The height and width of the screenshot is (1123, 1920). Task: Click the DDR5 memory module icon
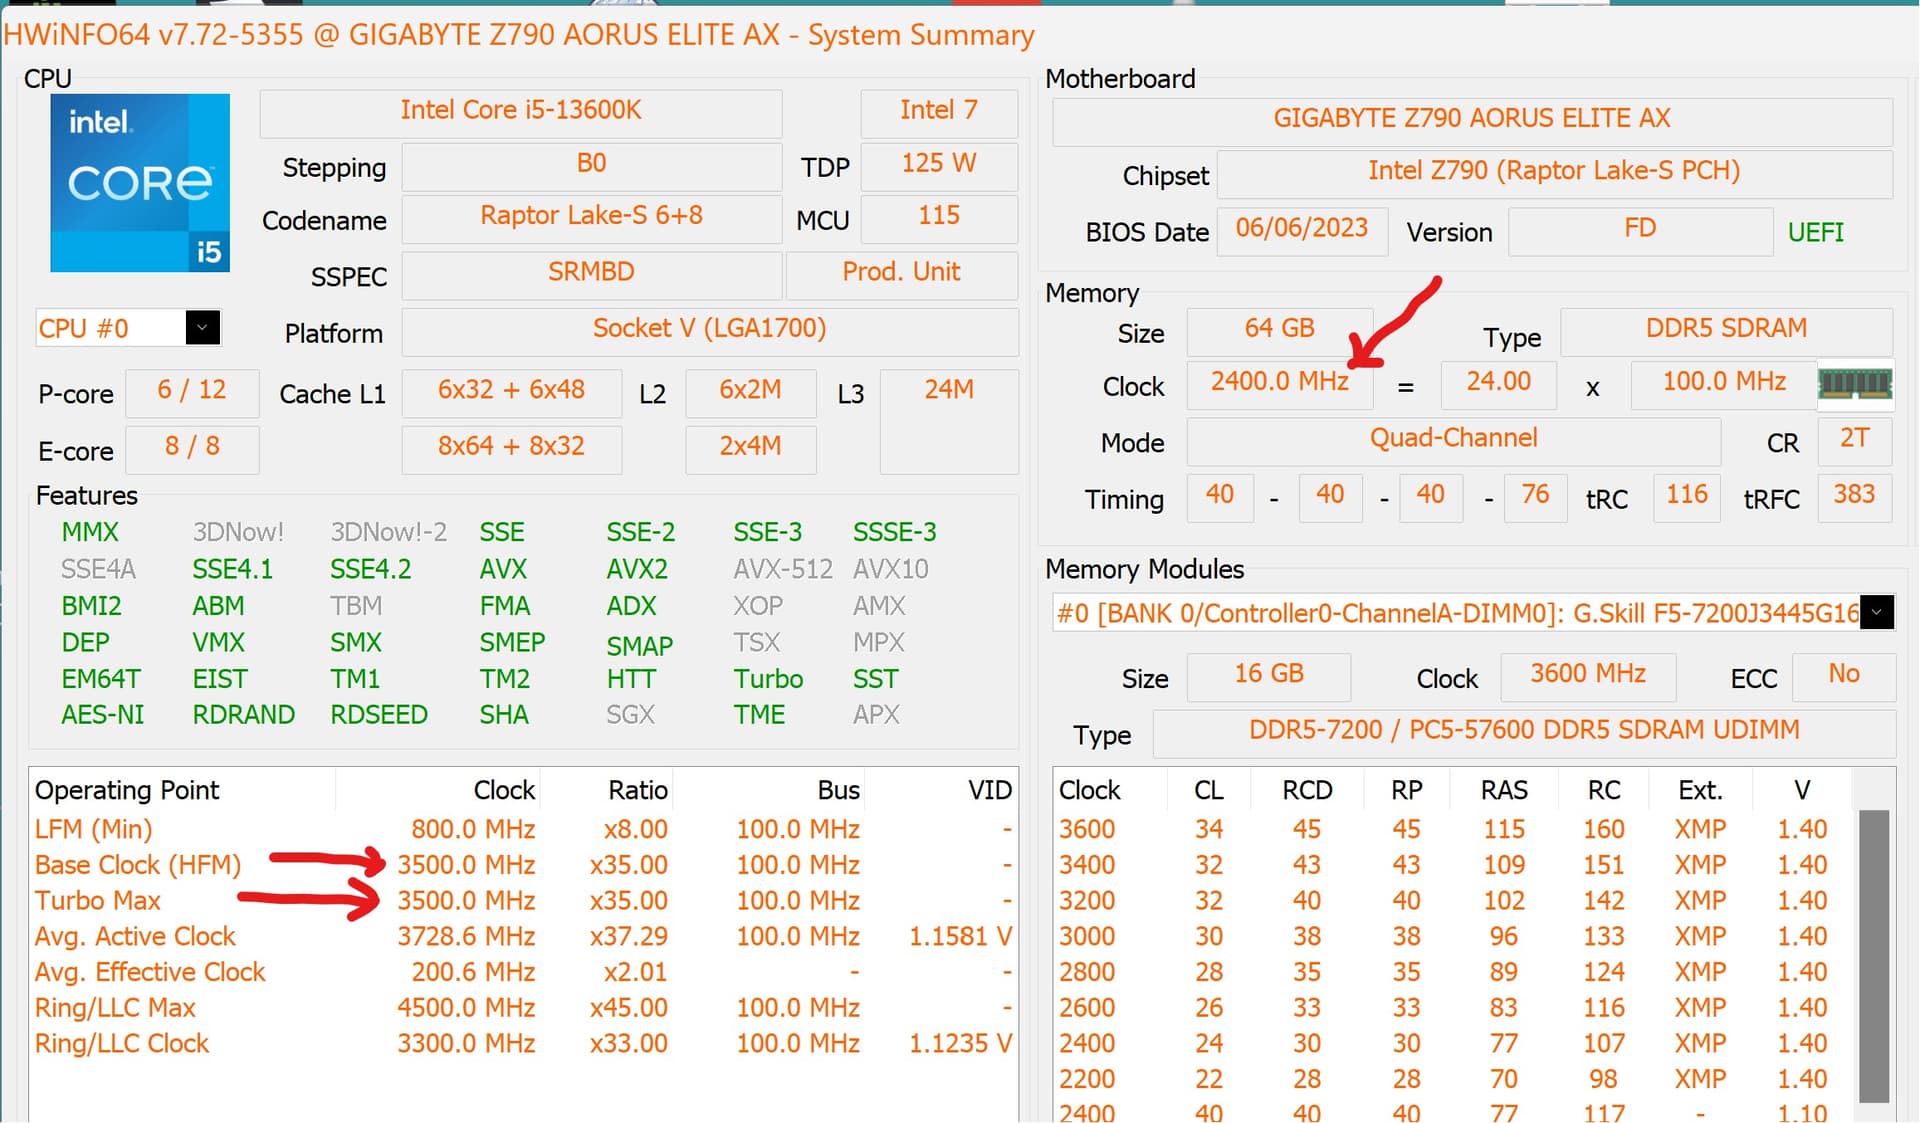1855,385
